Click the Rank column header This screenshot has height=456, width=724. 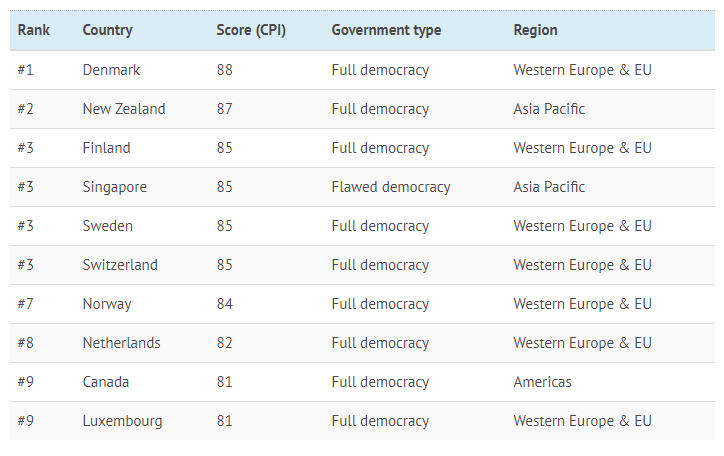click(x=34, y=30)
